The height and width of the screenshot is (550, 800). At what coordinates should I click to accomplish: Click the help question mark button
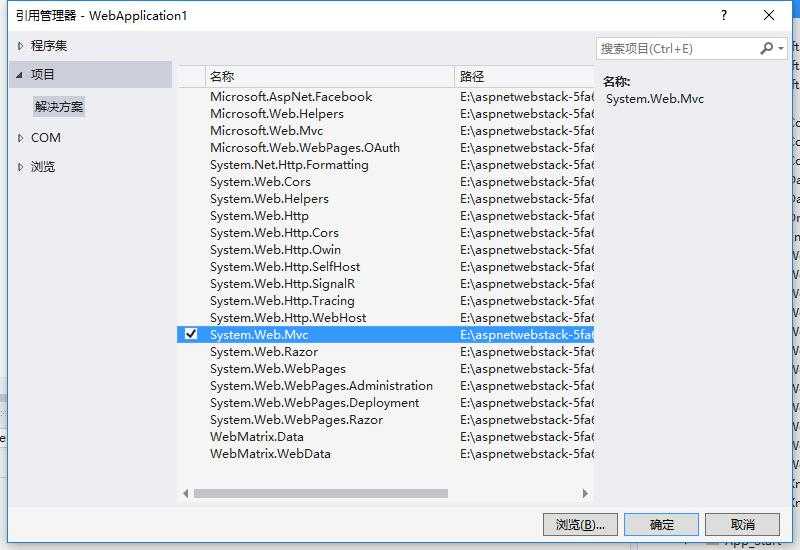pyautogui.click(x=723, y=15)
